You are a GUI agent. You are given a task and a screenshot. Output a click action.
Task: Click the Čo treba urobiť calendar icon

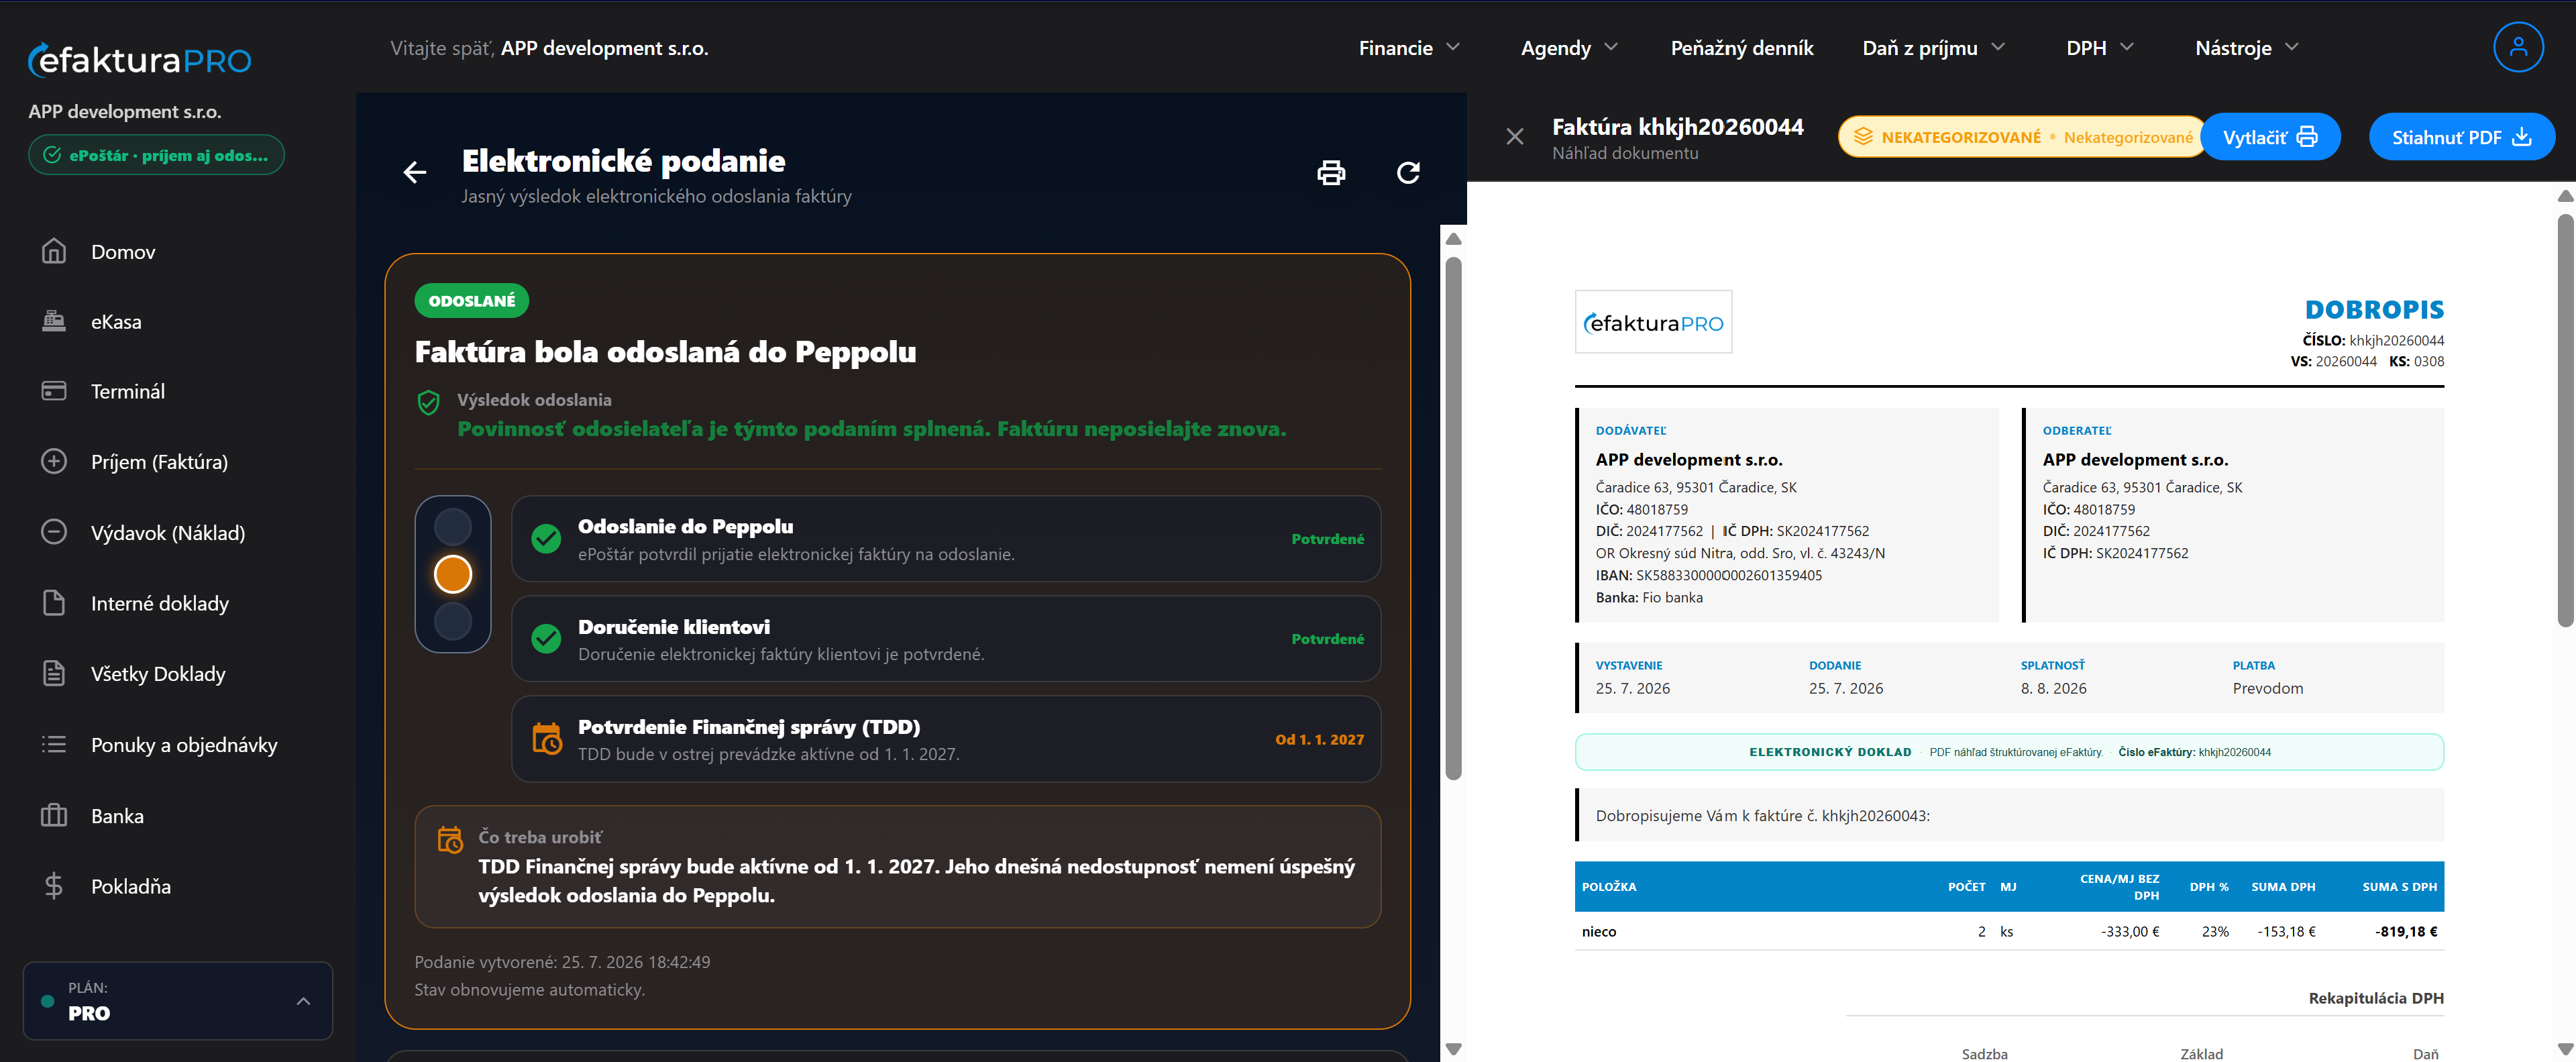450,839
